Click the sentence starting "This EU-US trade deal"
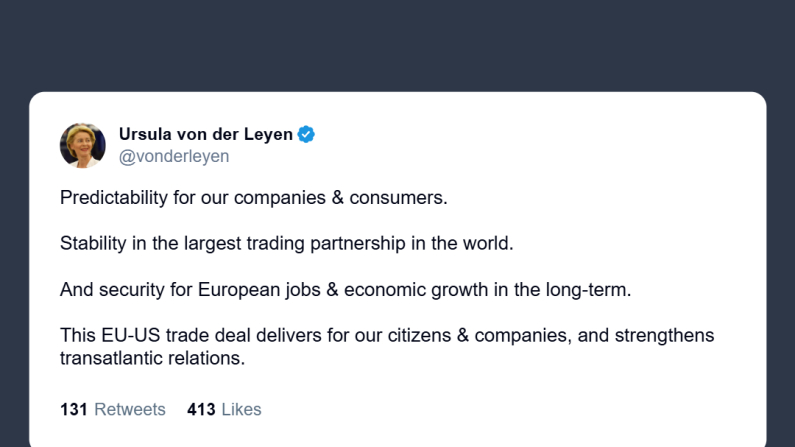The width and height of the screenshot is (795, 447). tap(387, 335)
